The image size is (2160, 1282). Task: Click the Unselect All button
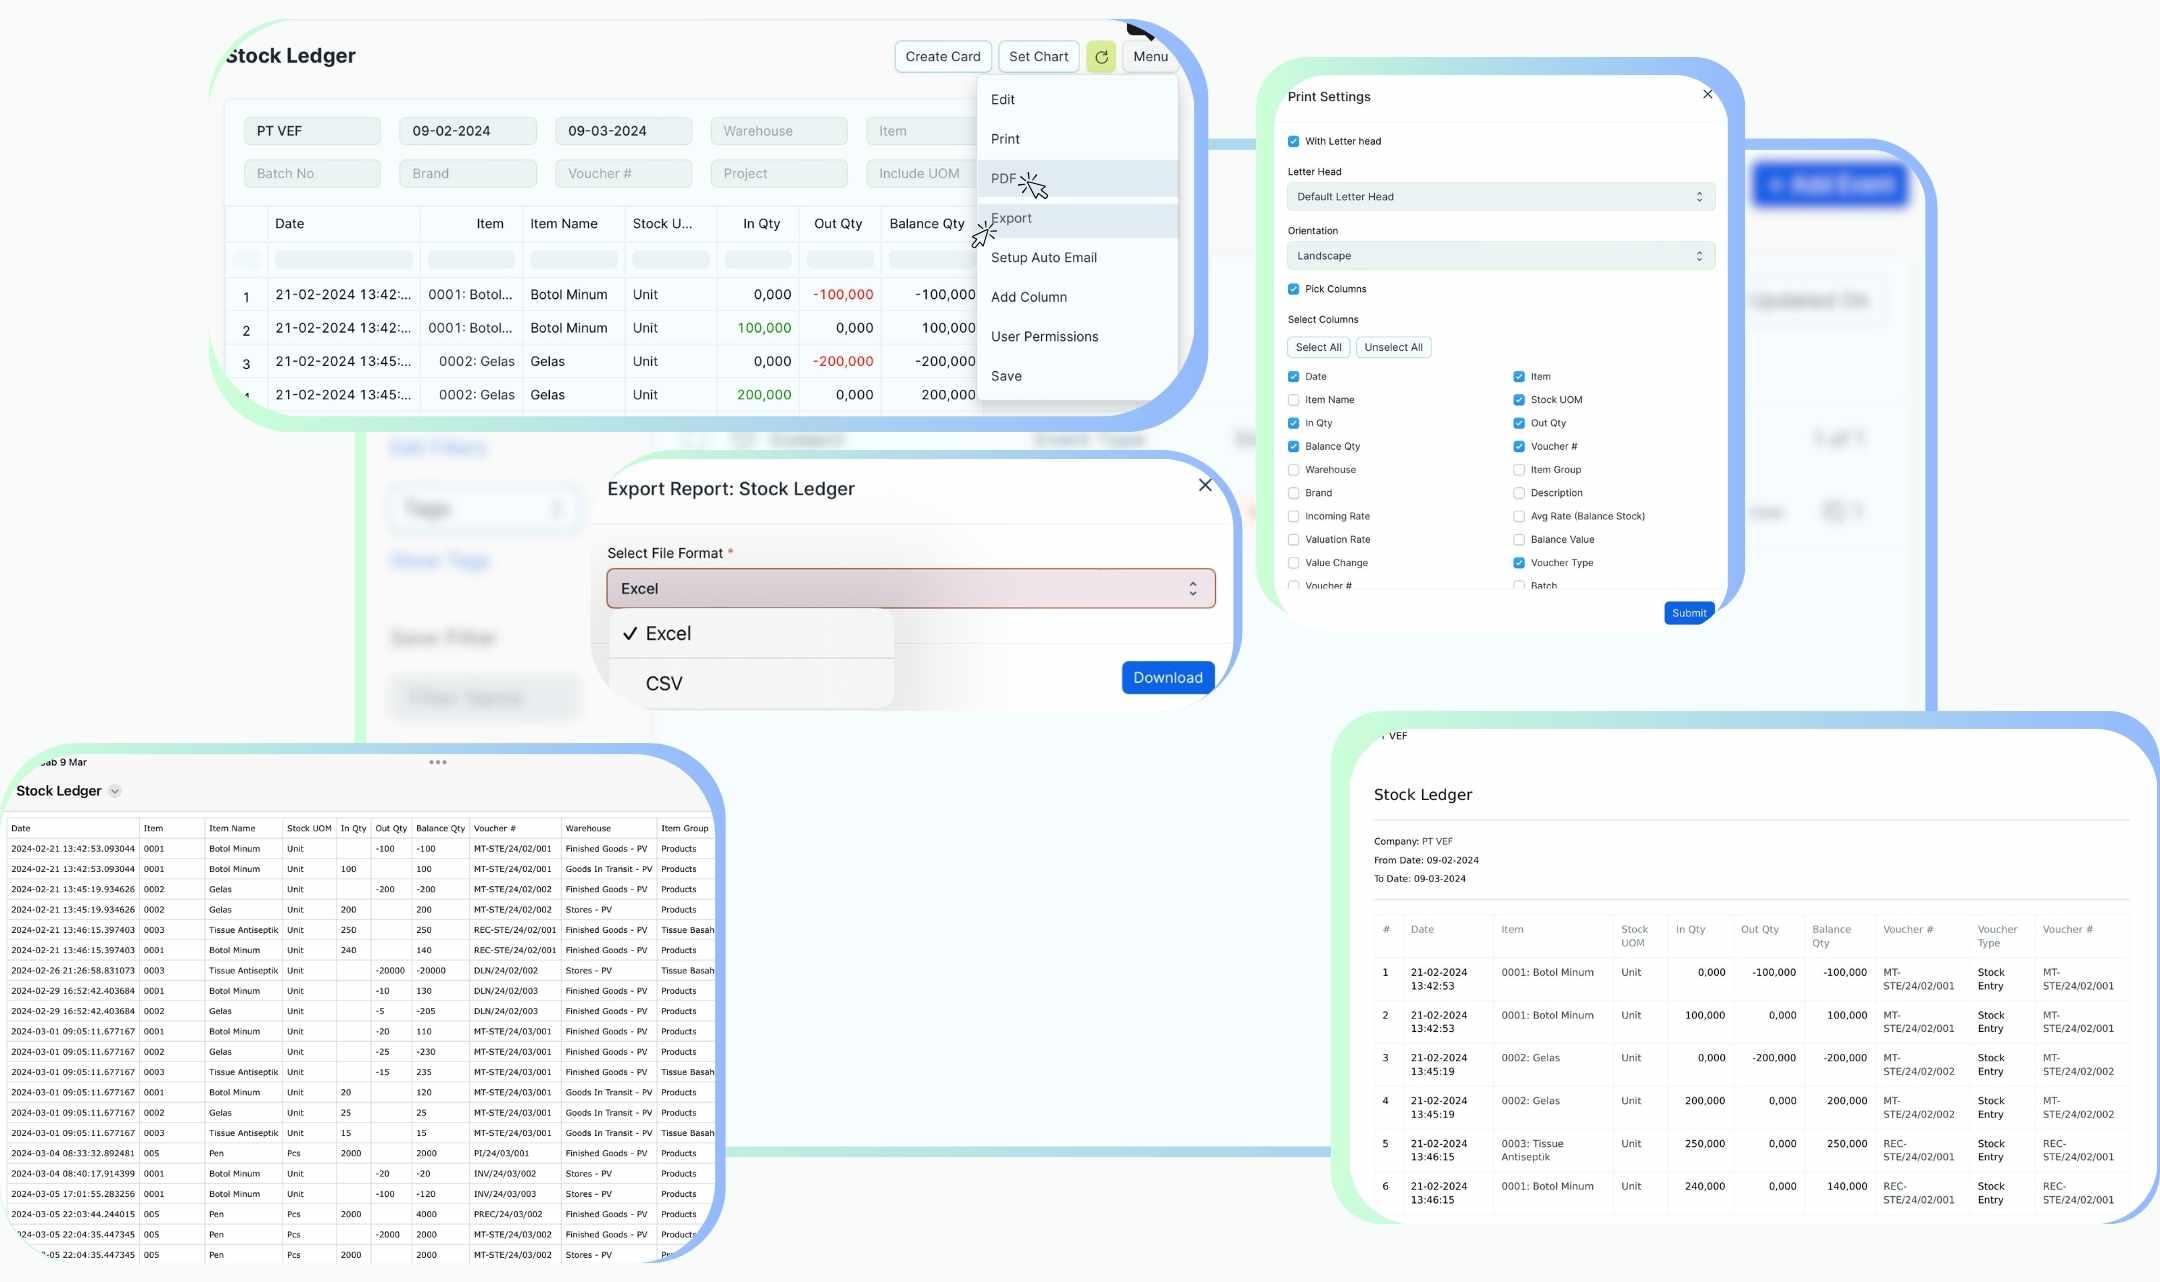pos(1392,348)
